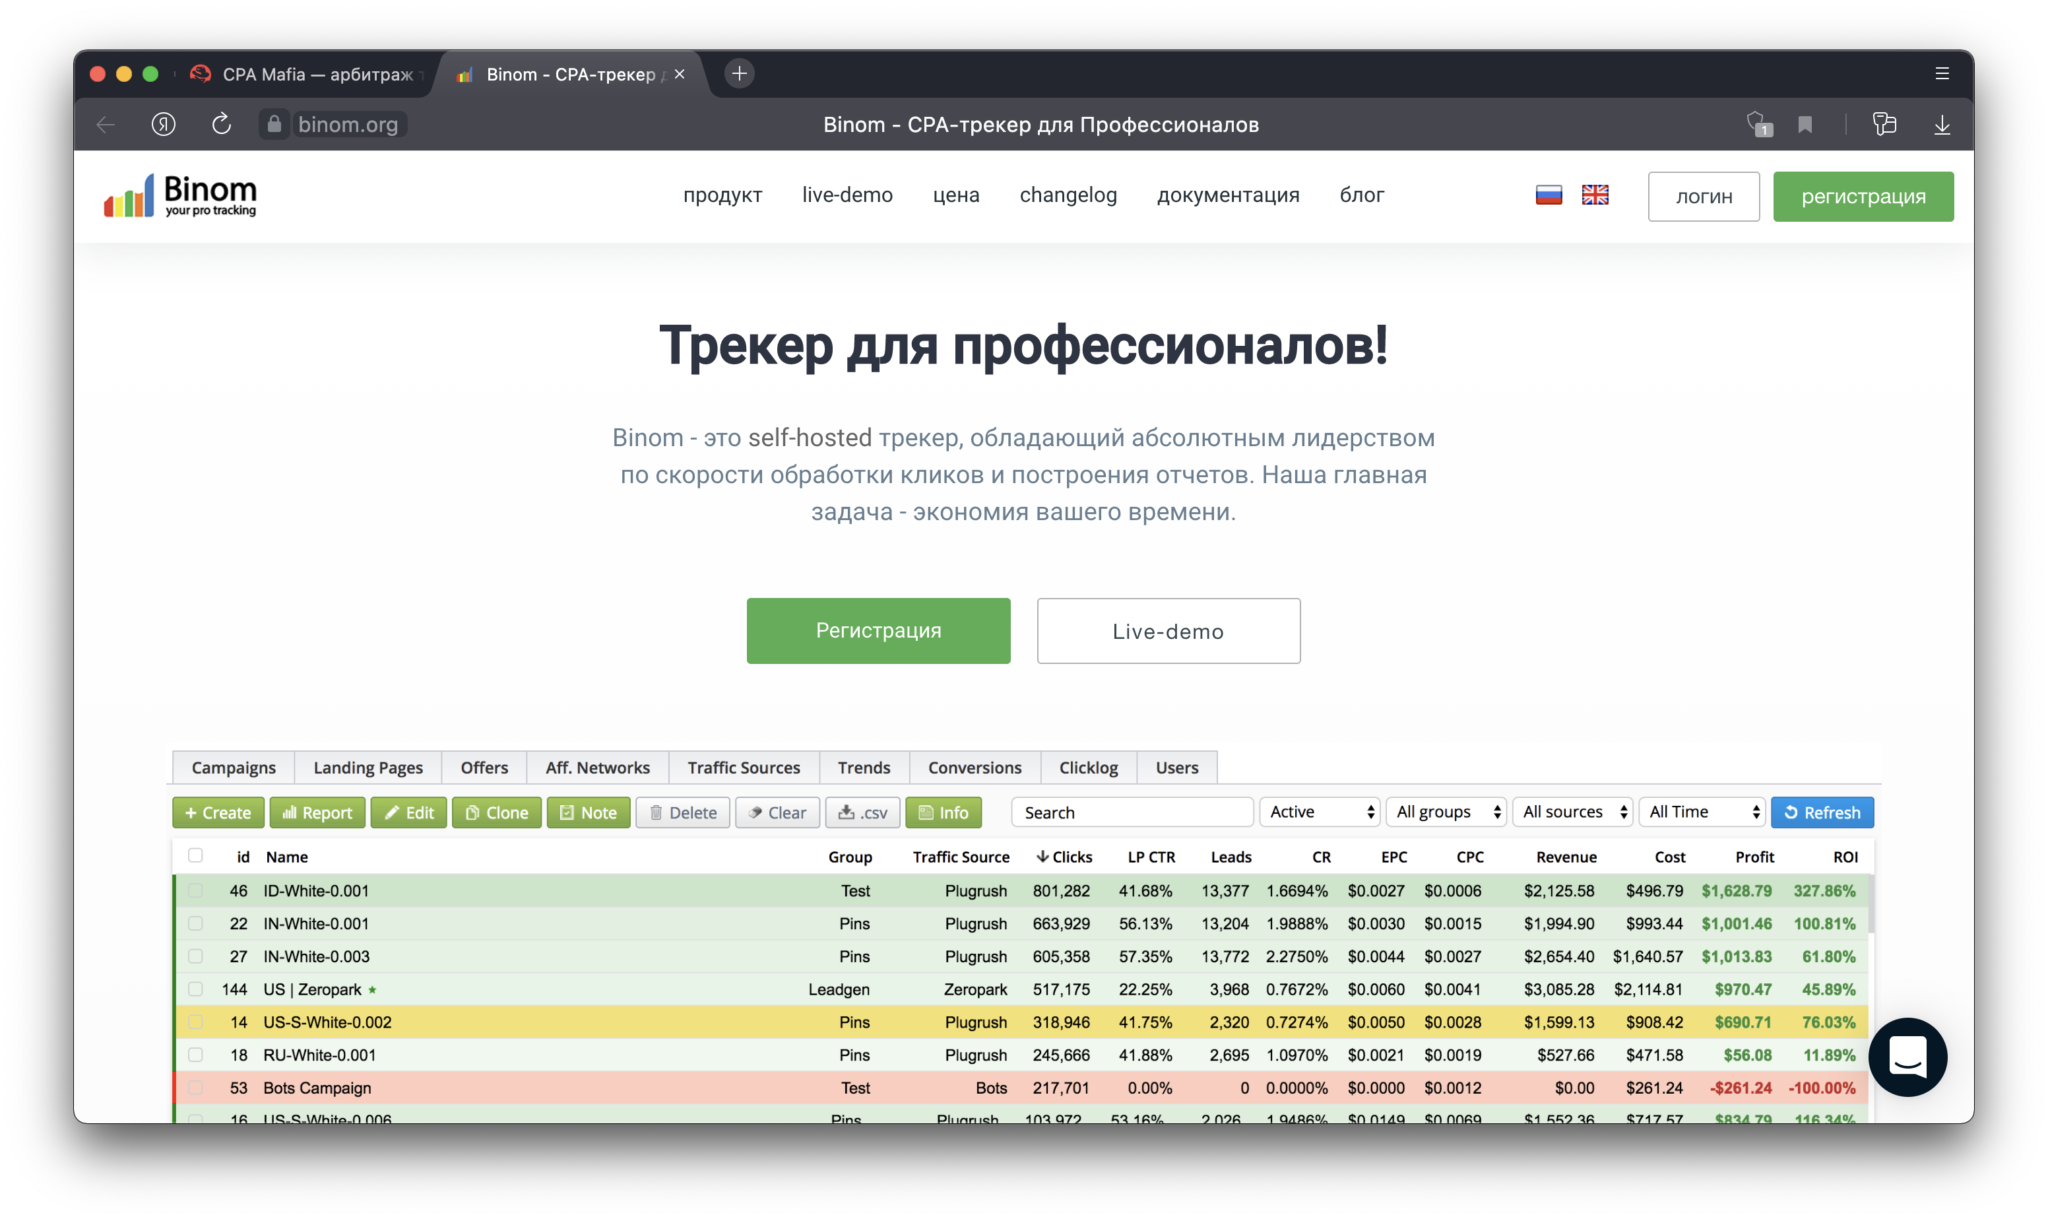The image size is (2048, 1221).
Task: Open the changelog navigation link
Action: coord(1068,195)
